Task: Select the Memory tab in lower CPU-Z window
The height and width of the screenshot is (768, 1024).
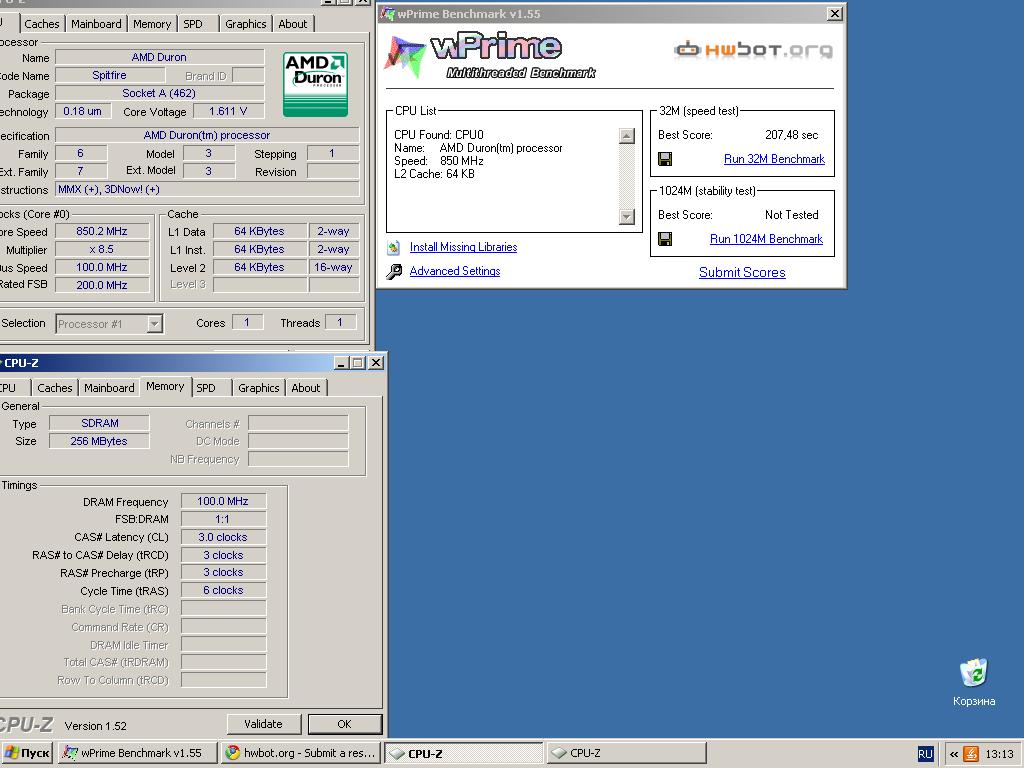Action: point(165,387)
